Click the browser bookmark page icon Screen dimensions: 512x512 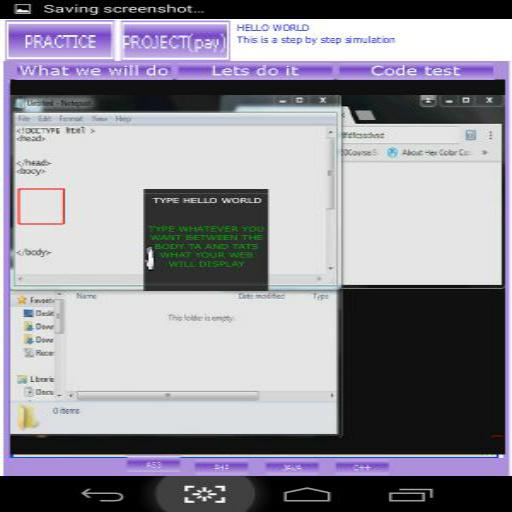click(470, 135)
